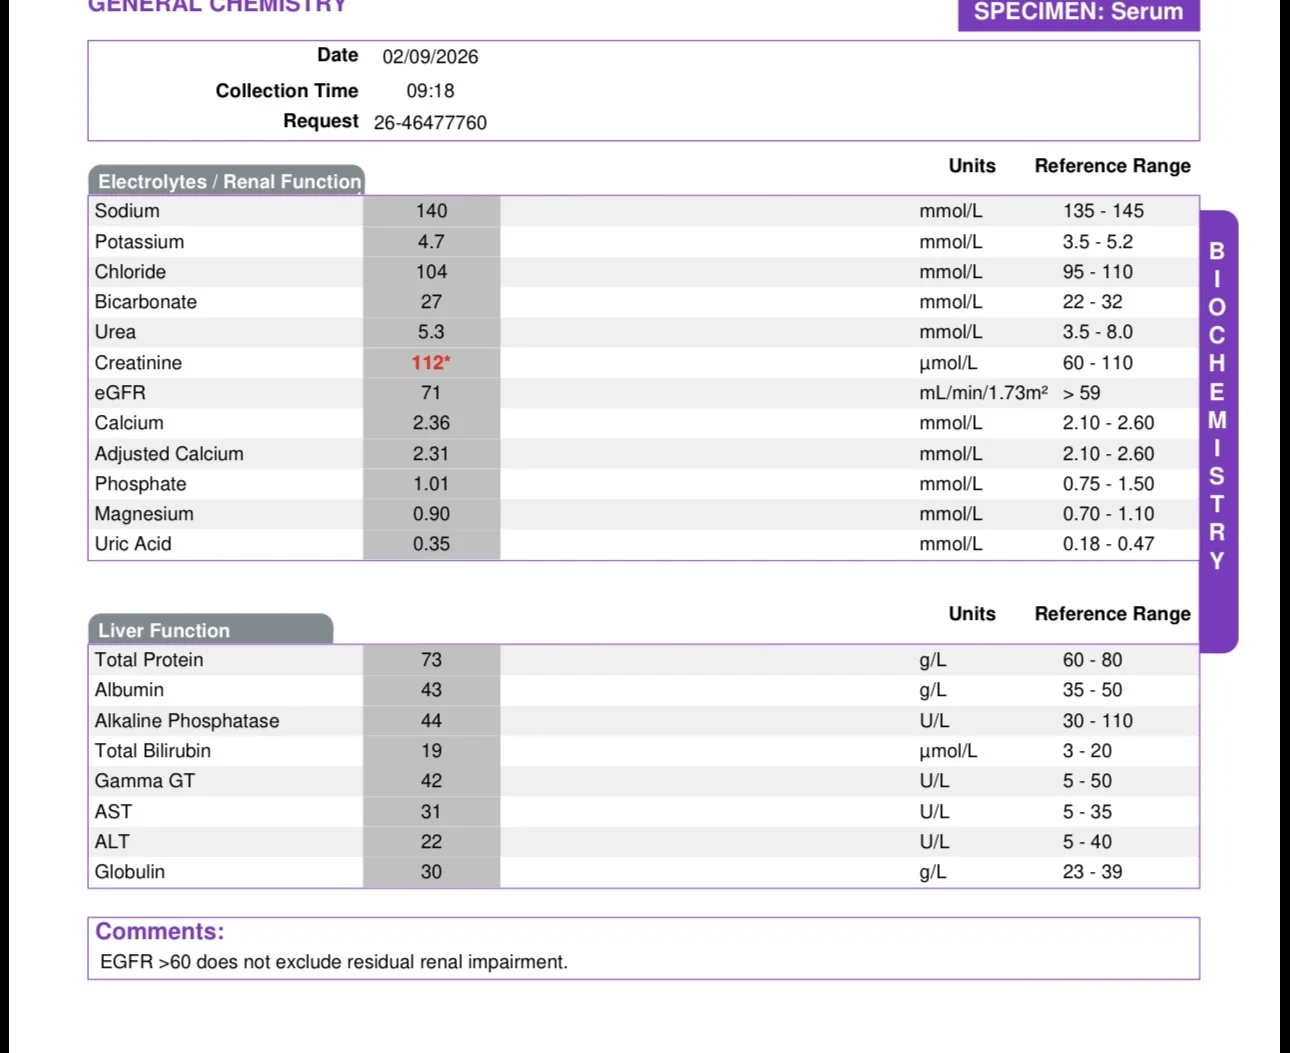The image size is (1290, 1053).
Task: Click the flagged Creatinine value 112*
Action: coord(431,363)
